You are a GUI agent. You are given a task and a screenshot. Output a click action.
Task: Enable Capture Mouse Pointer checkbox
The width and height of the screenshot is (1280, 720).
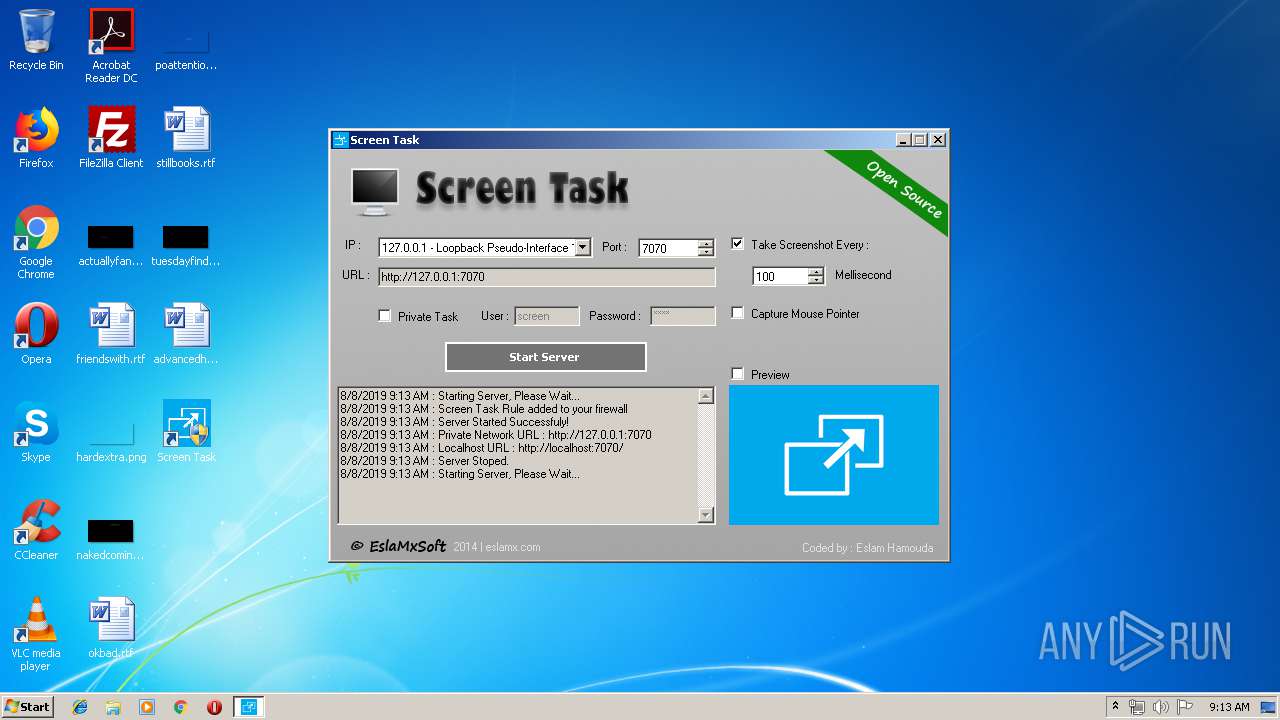click(737, 313)
